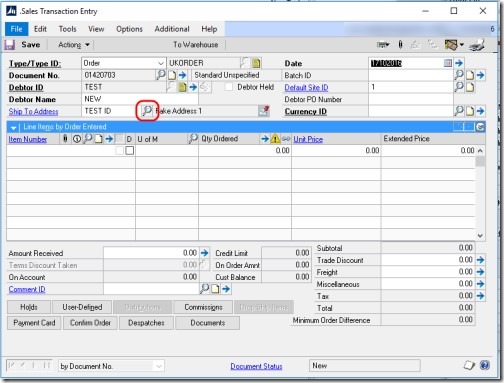Screen dimensions: 504x383
Task: Open the File menu
Action: (x=16, y=29)
